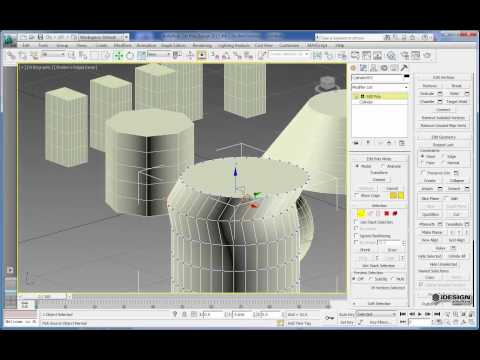The image size is (480, 360).
Task: Open the Hierarchy command panel tab
Action: (374, 68)
